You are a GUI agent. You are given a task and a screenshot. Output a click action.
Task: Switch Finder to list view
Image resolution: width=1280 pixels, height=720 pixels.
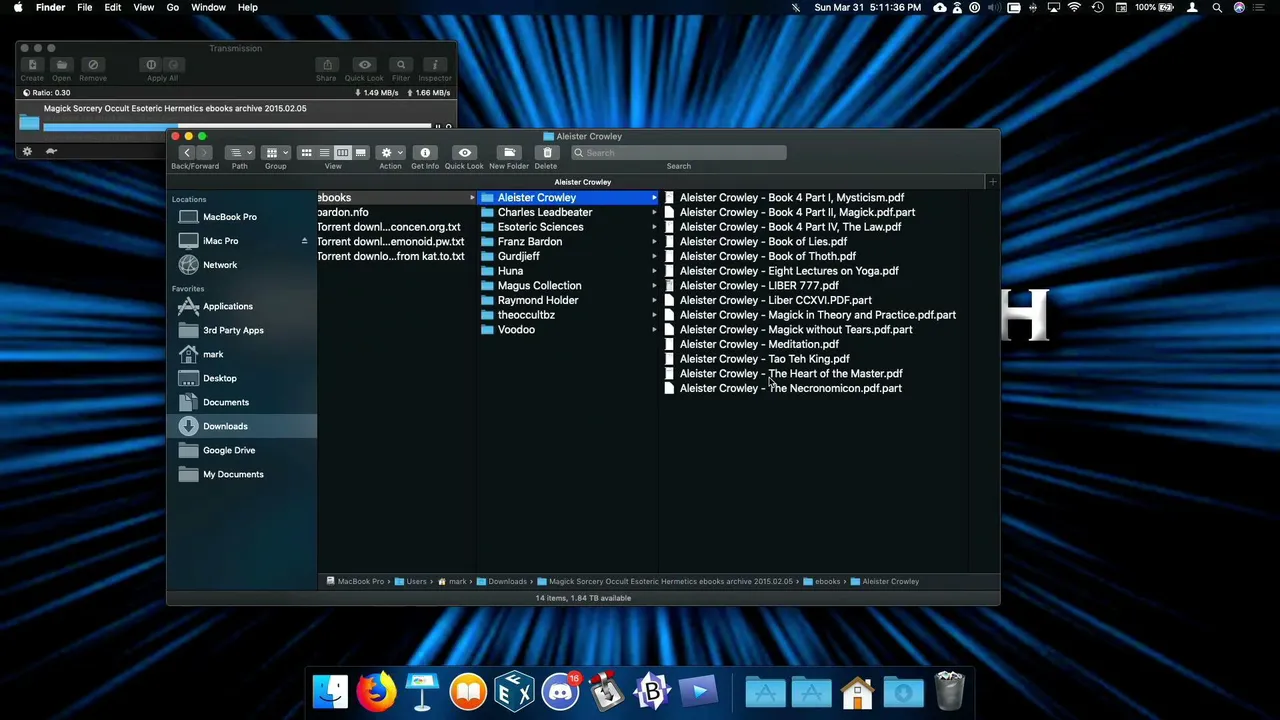(x=324, y=153)
